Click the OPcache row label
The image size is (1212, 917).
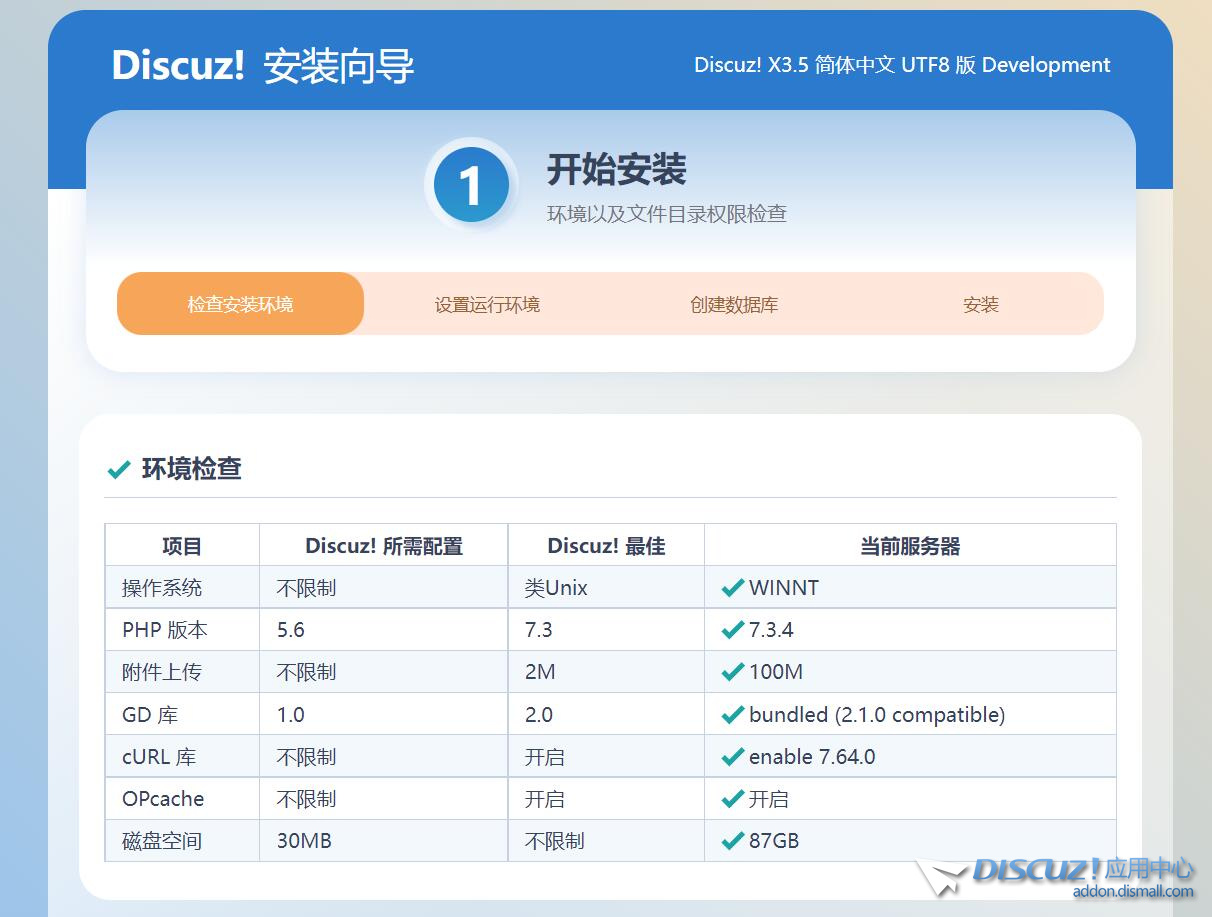point(163,799)
